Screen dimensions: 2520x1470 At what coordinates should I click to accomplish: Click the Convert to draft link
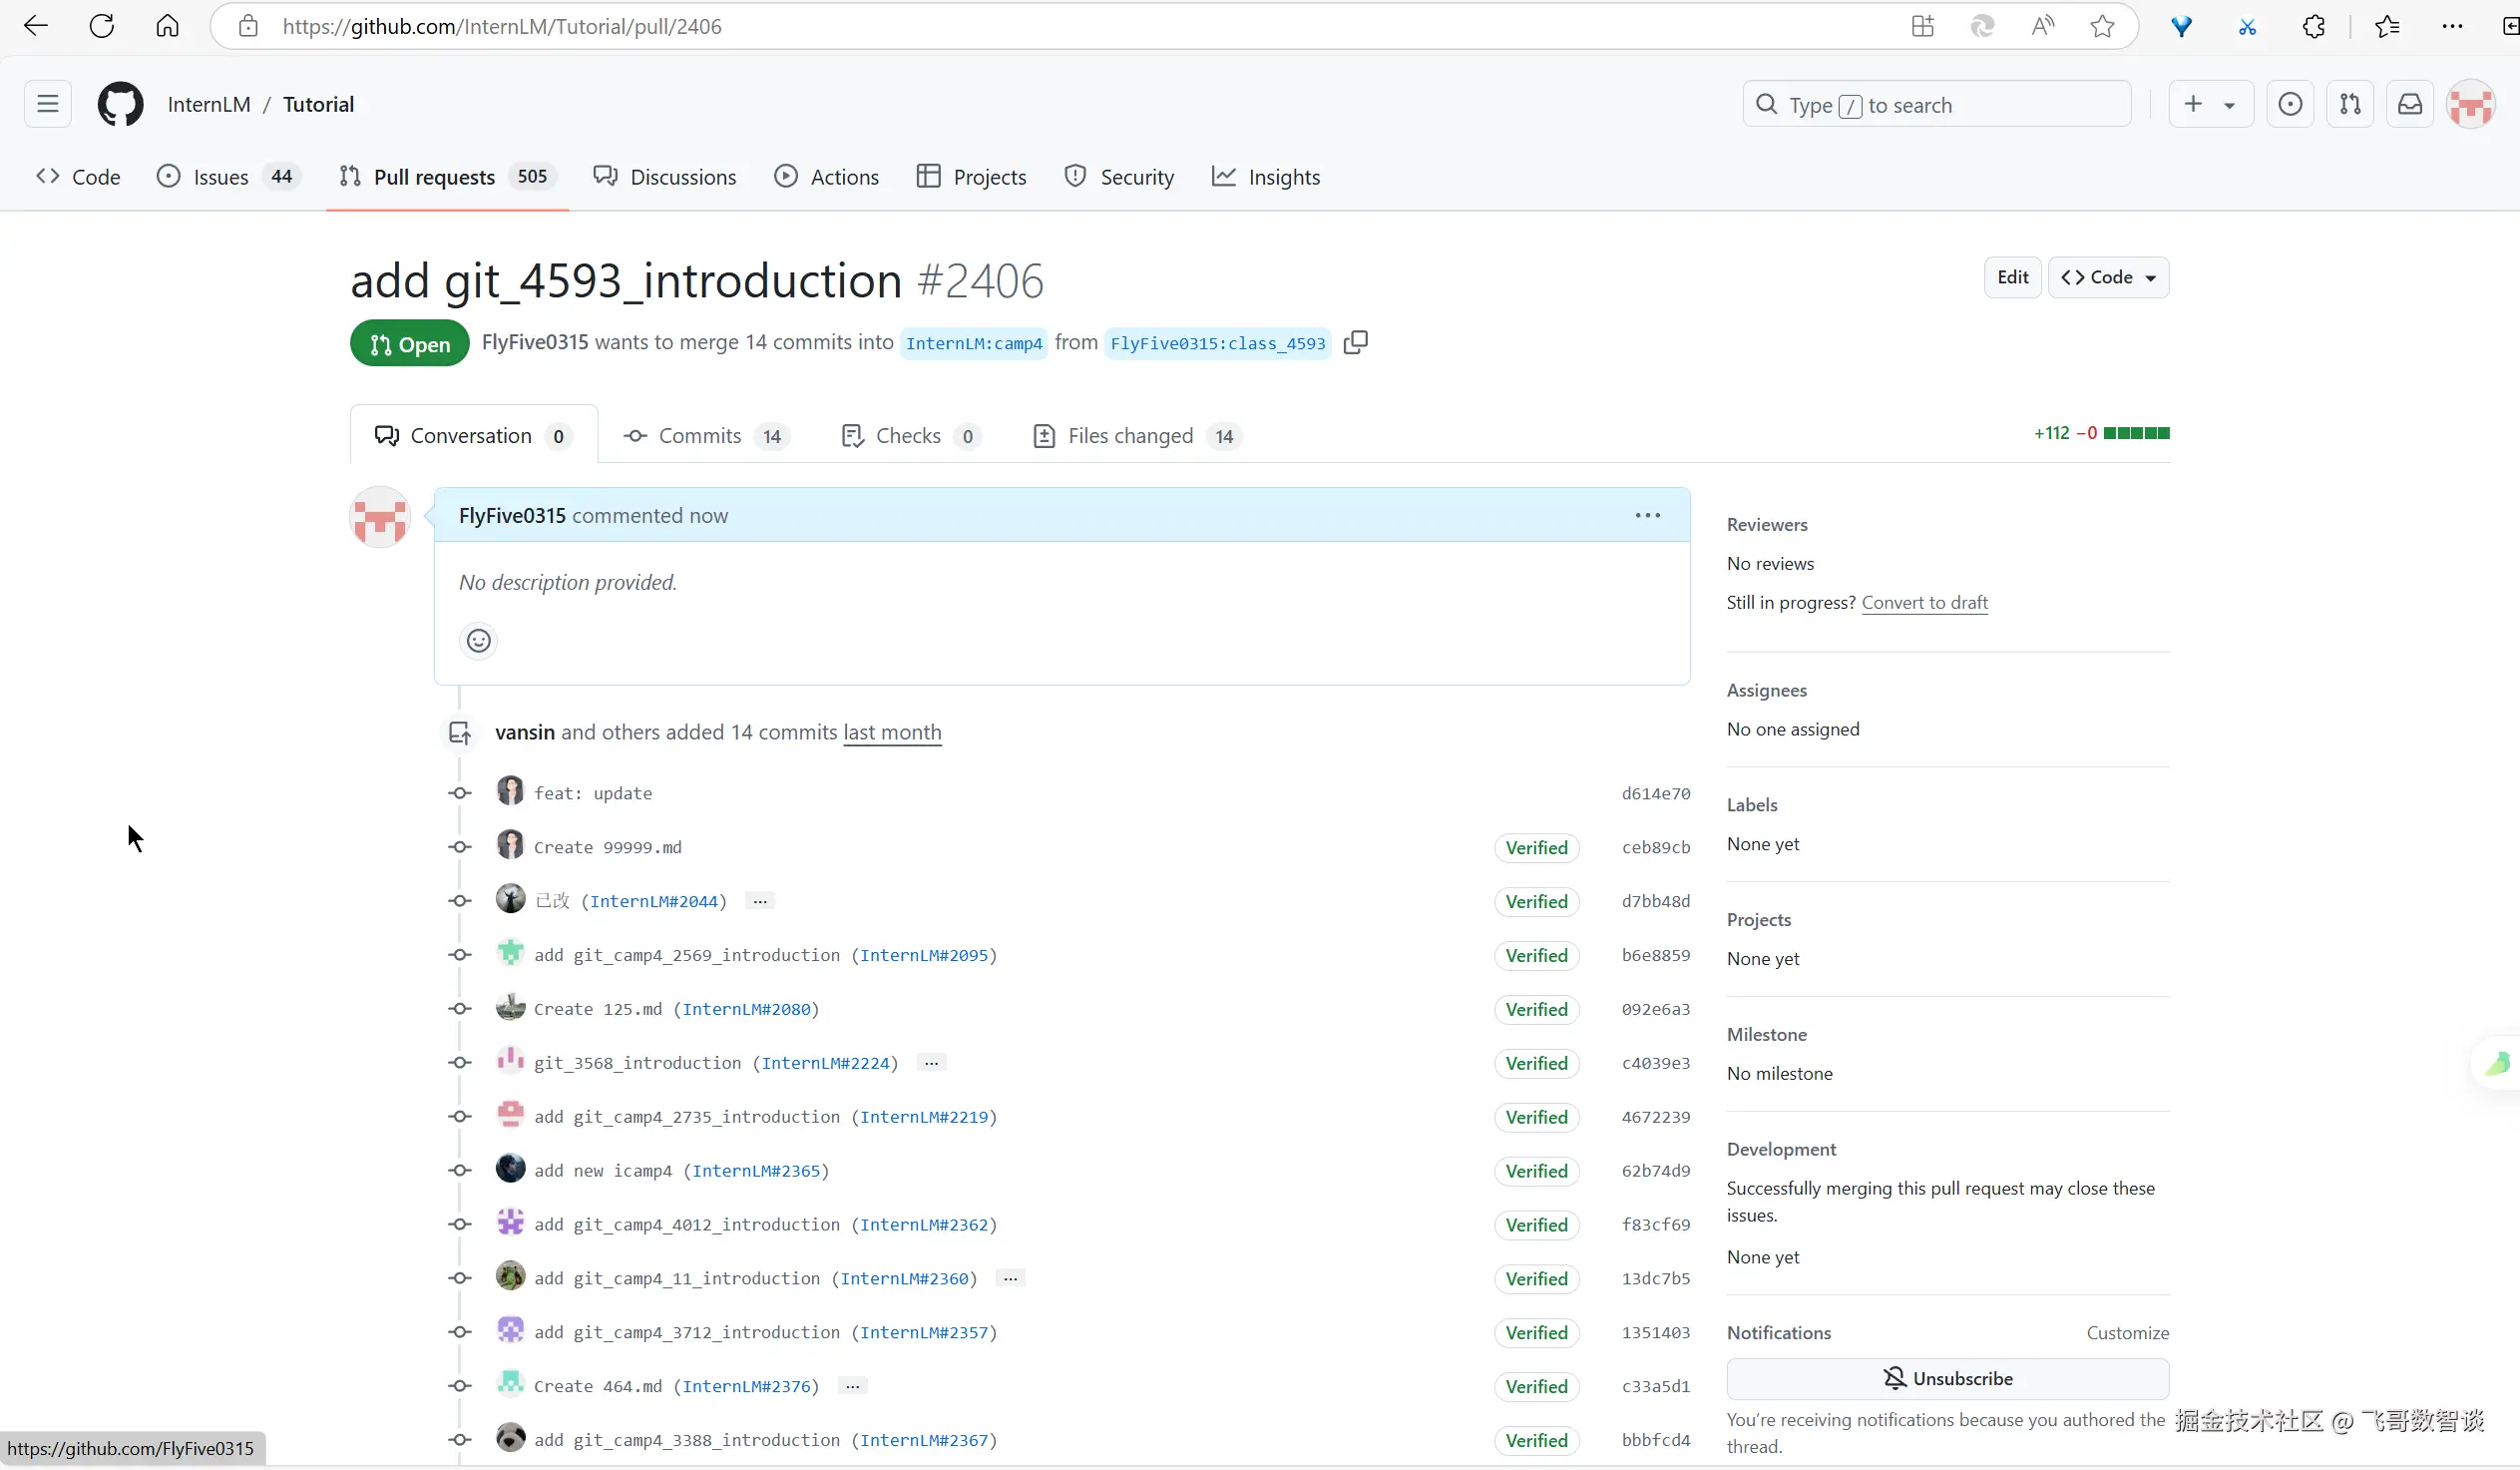pyautogui.click(x=1924, y=602)
